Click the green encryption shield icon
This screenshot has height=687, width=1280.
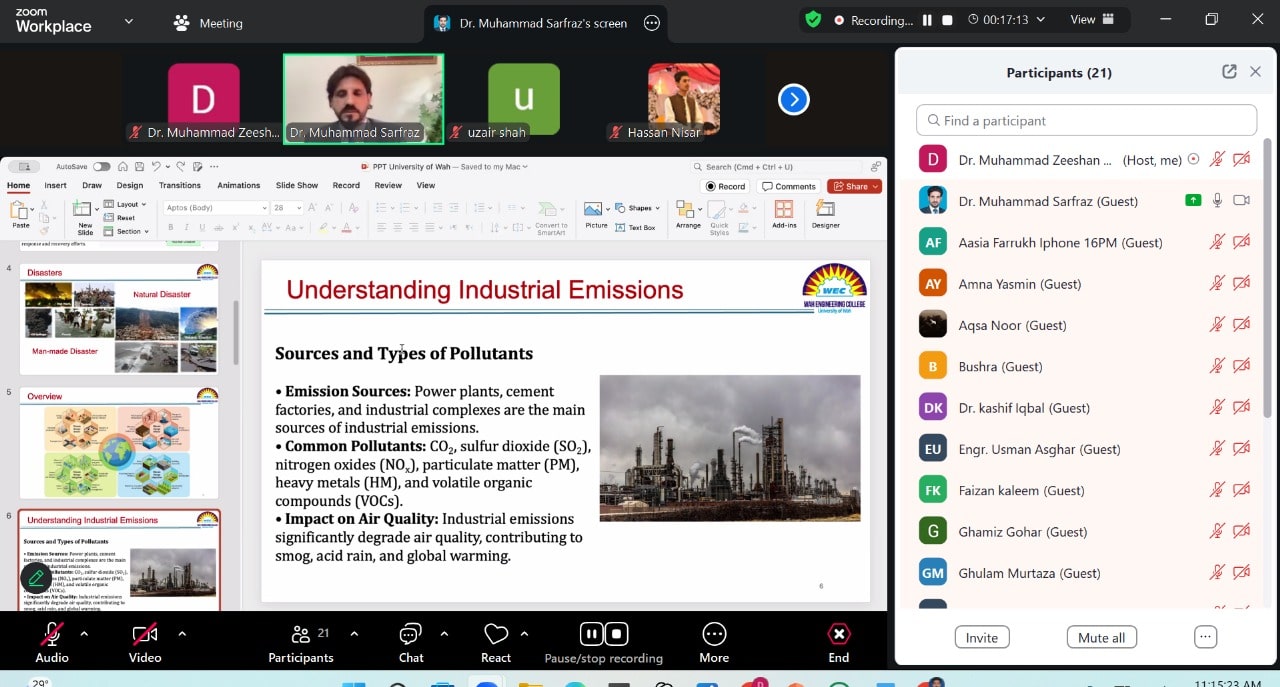(813, 20)
